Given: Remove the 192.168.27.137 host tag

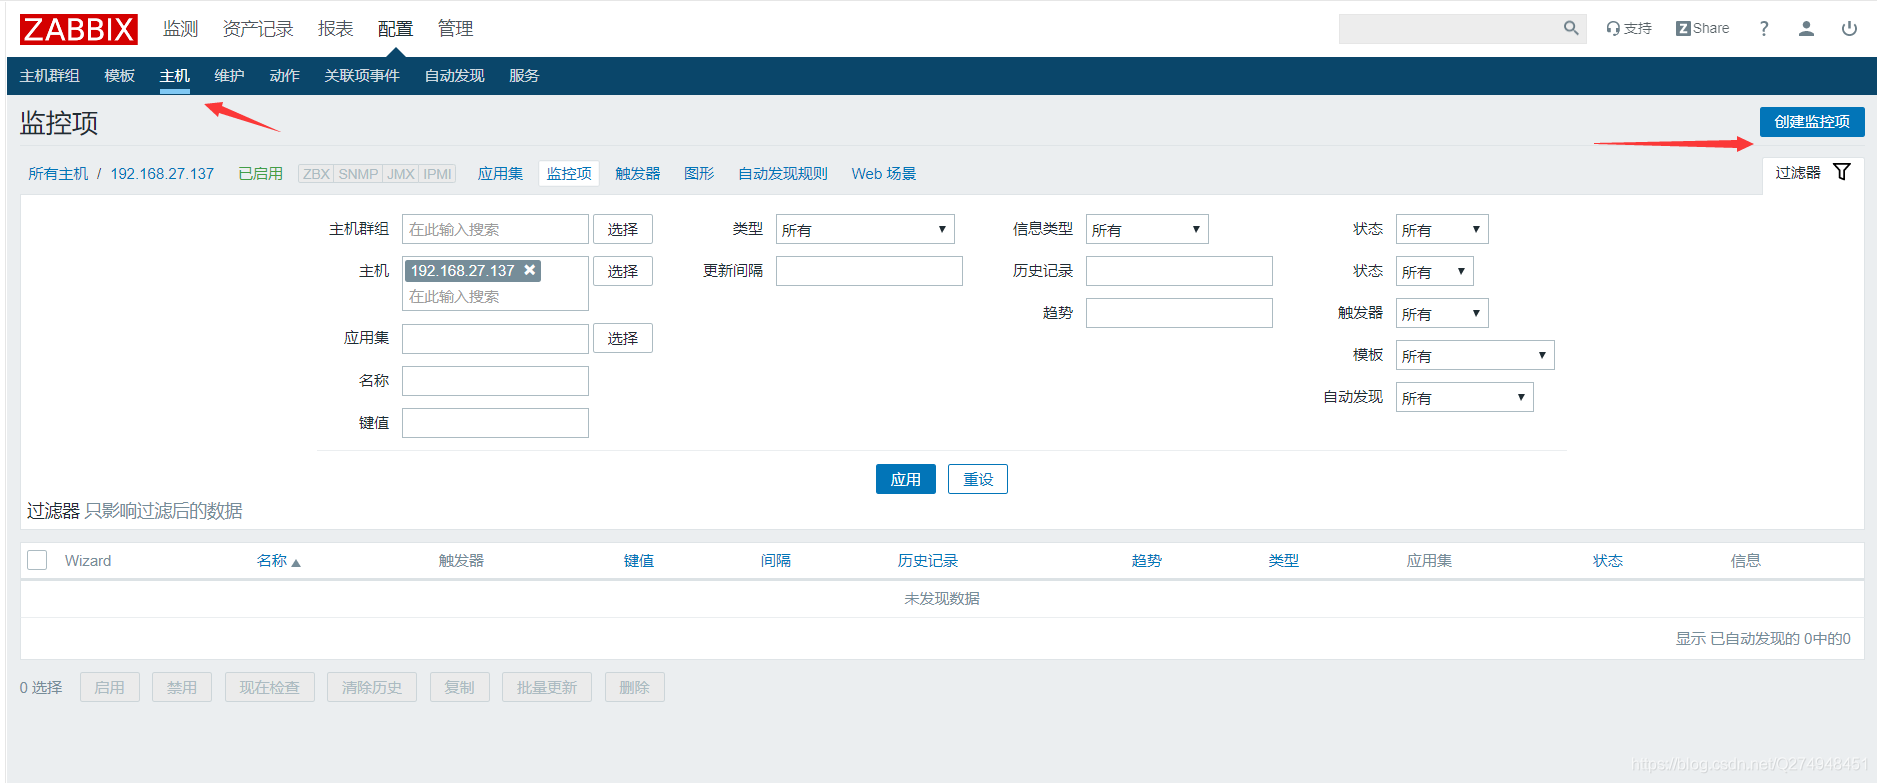Looking at the screenshot, I should point(530,270).
